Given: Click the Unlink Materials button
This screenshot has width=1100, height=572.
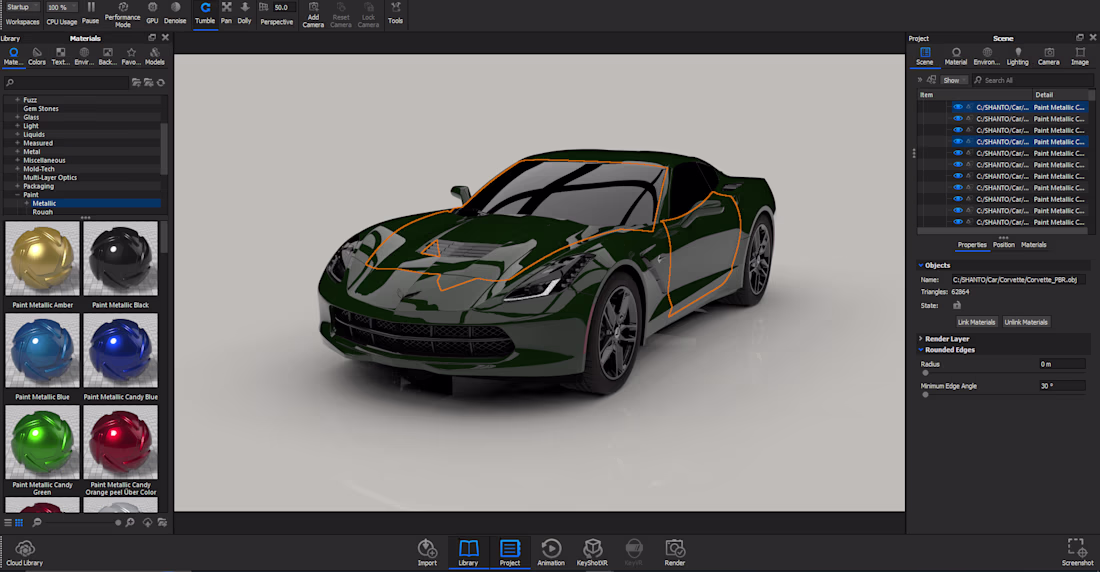Looking at the screenshot, I should coord(1026,322).
